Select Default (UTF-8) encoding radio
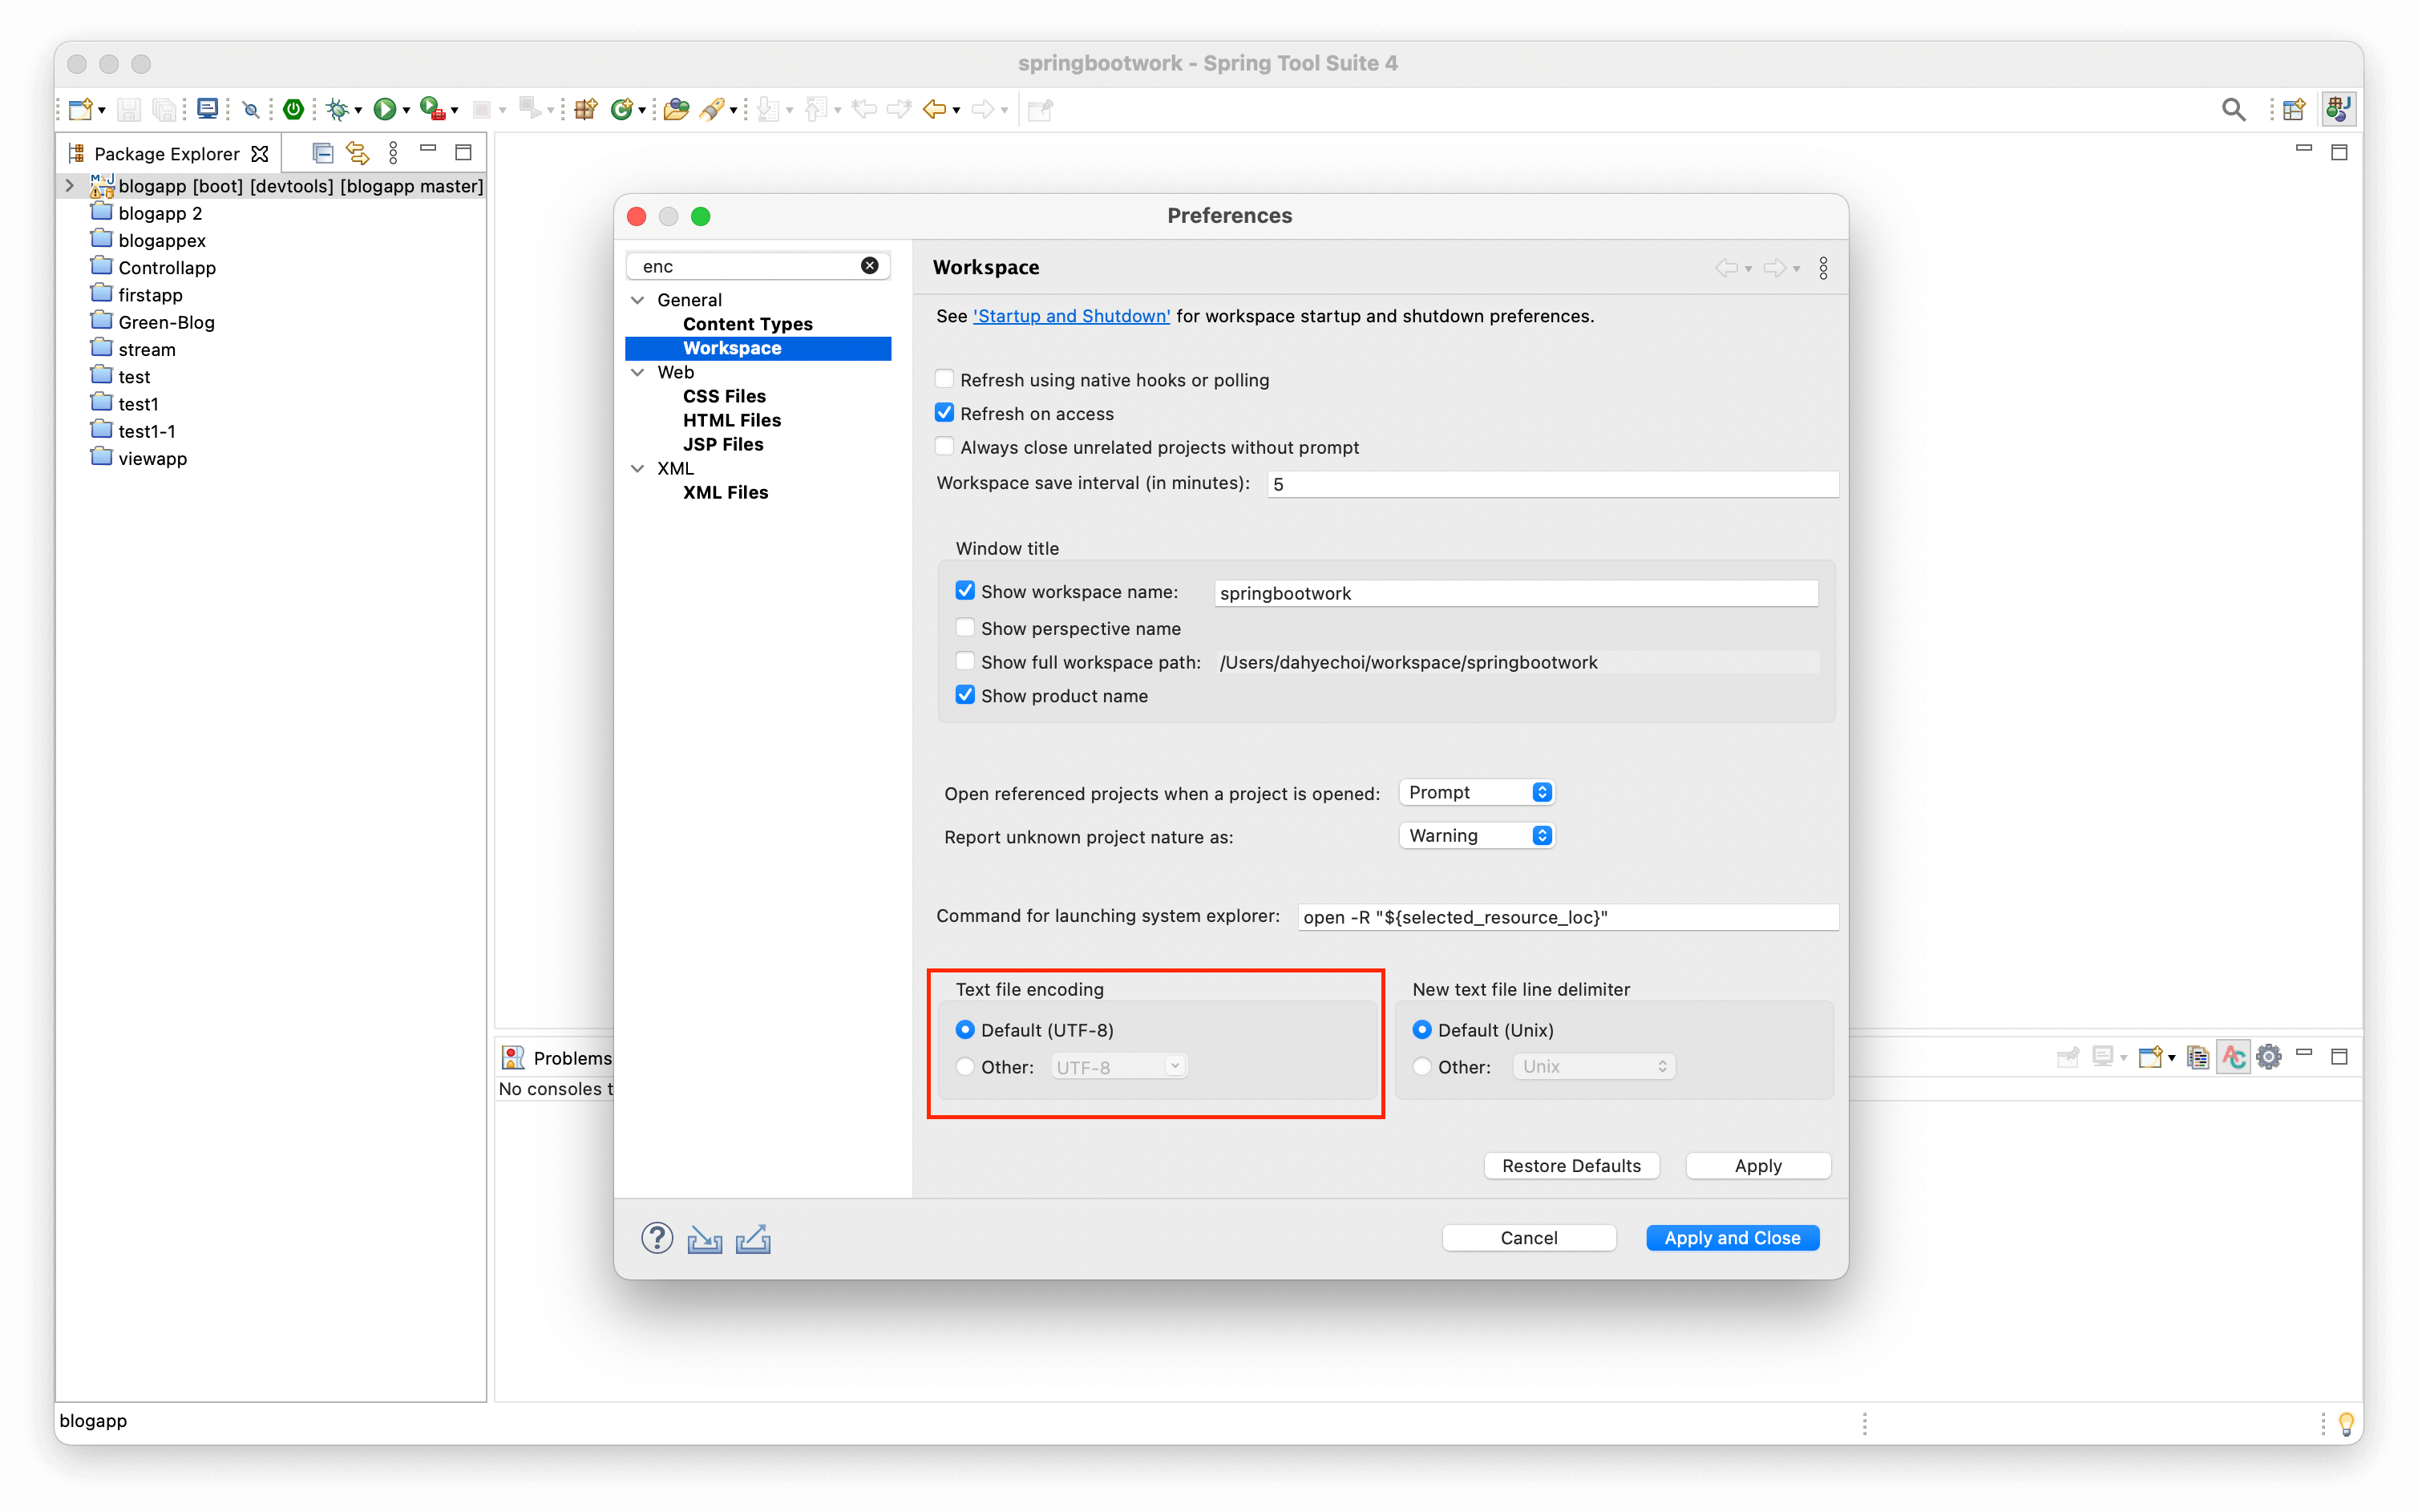This screenshot has width=2418, height=1512. [965, 1029]
